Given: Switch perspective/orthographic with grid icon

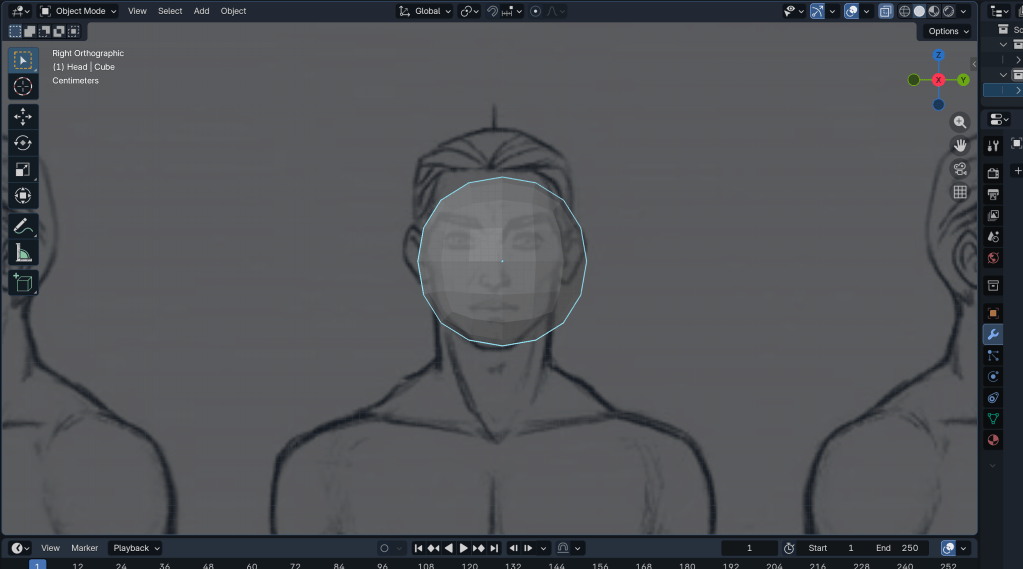Looking at the screenshot, I should click(960, 192).
